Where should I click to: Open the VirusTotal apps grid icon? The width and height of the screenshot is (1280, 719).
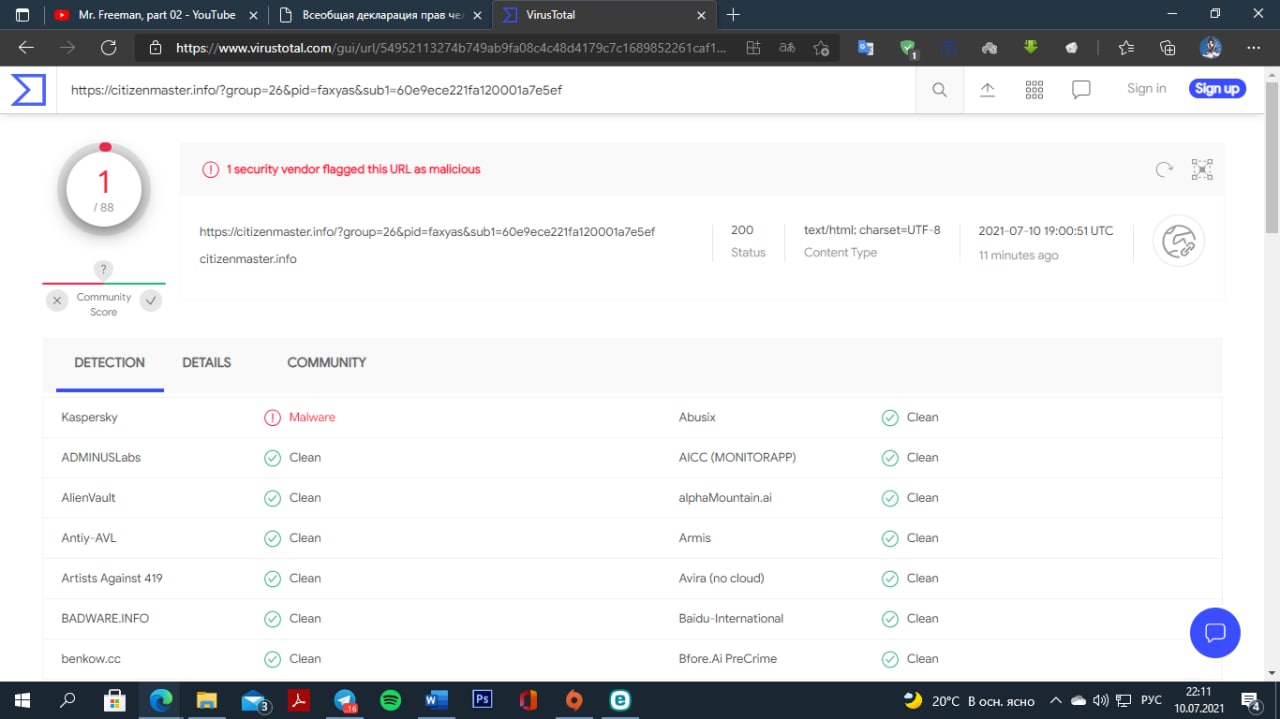tap(1034, 89)
